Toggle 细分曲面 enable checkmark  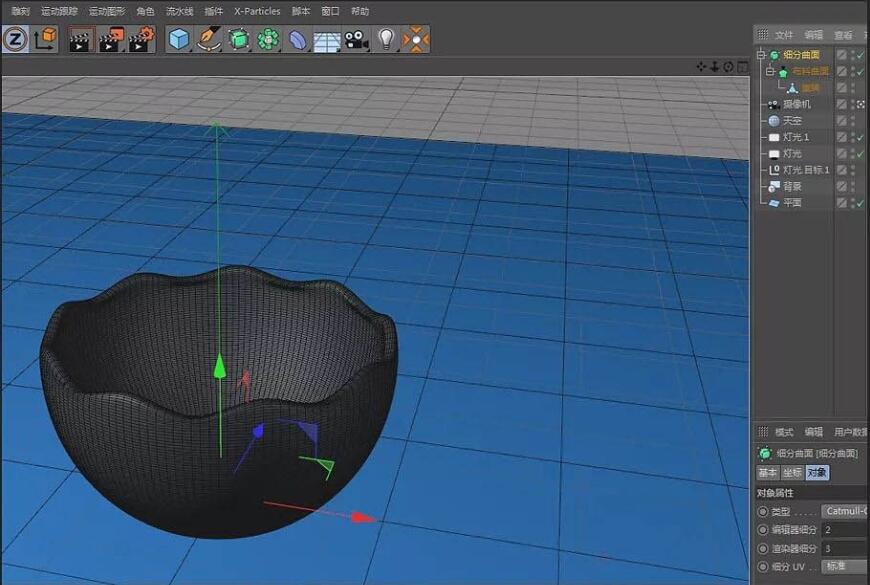(x=861, y=54)
